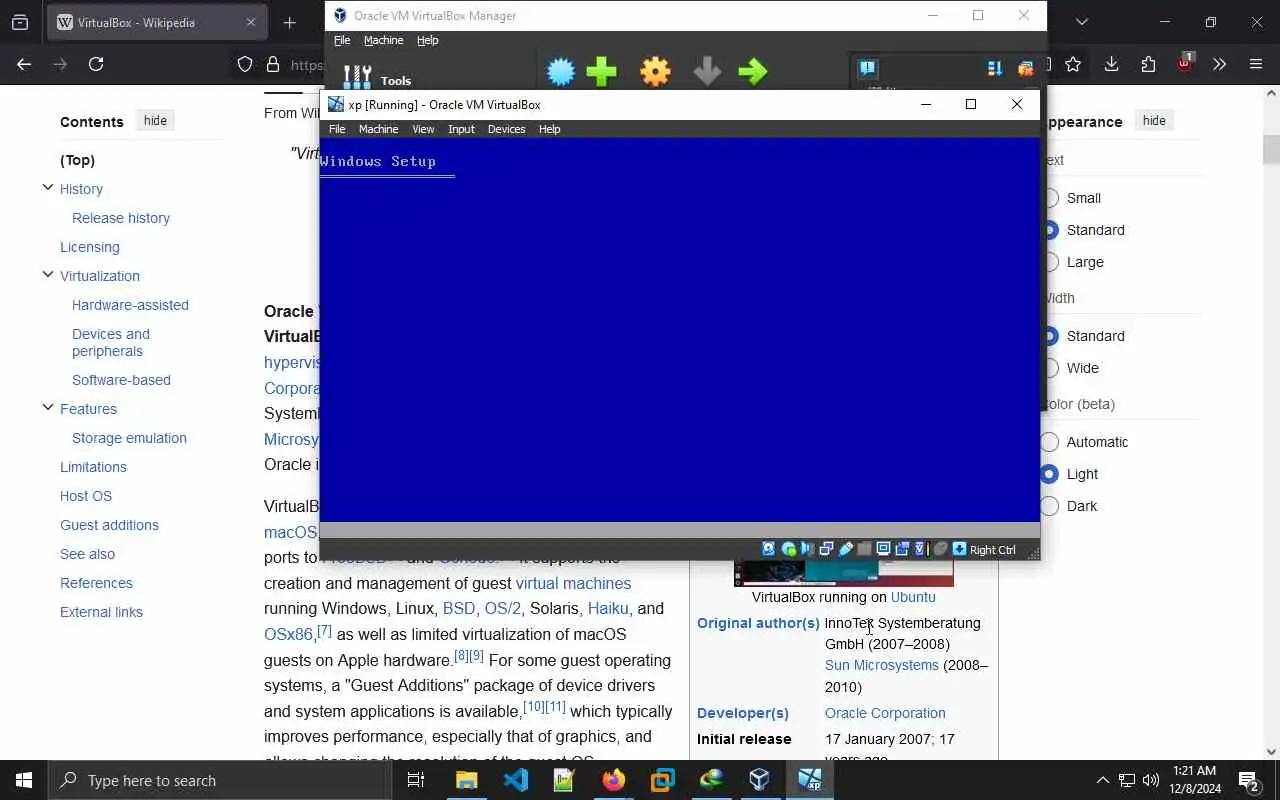Click the mouse integration arrow icon near Right Ctrl
This screenshot has width=1280, height=800.
(x=959, y=549)
